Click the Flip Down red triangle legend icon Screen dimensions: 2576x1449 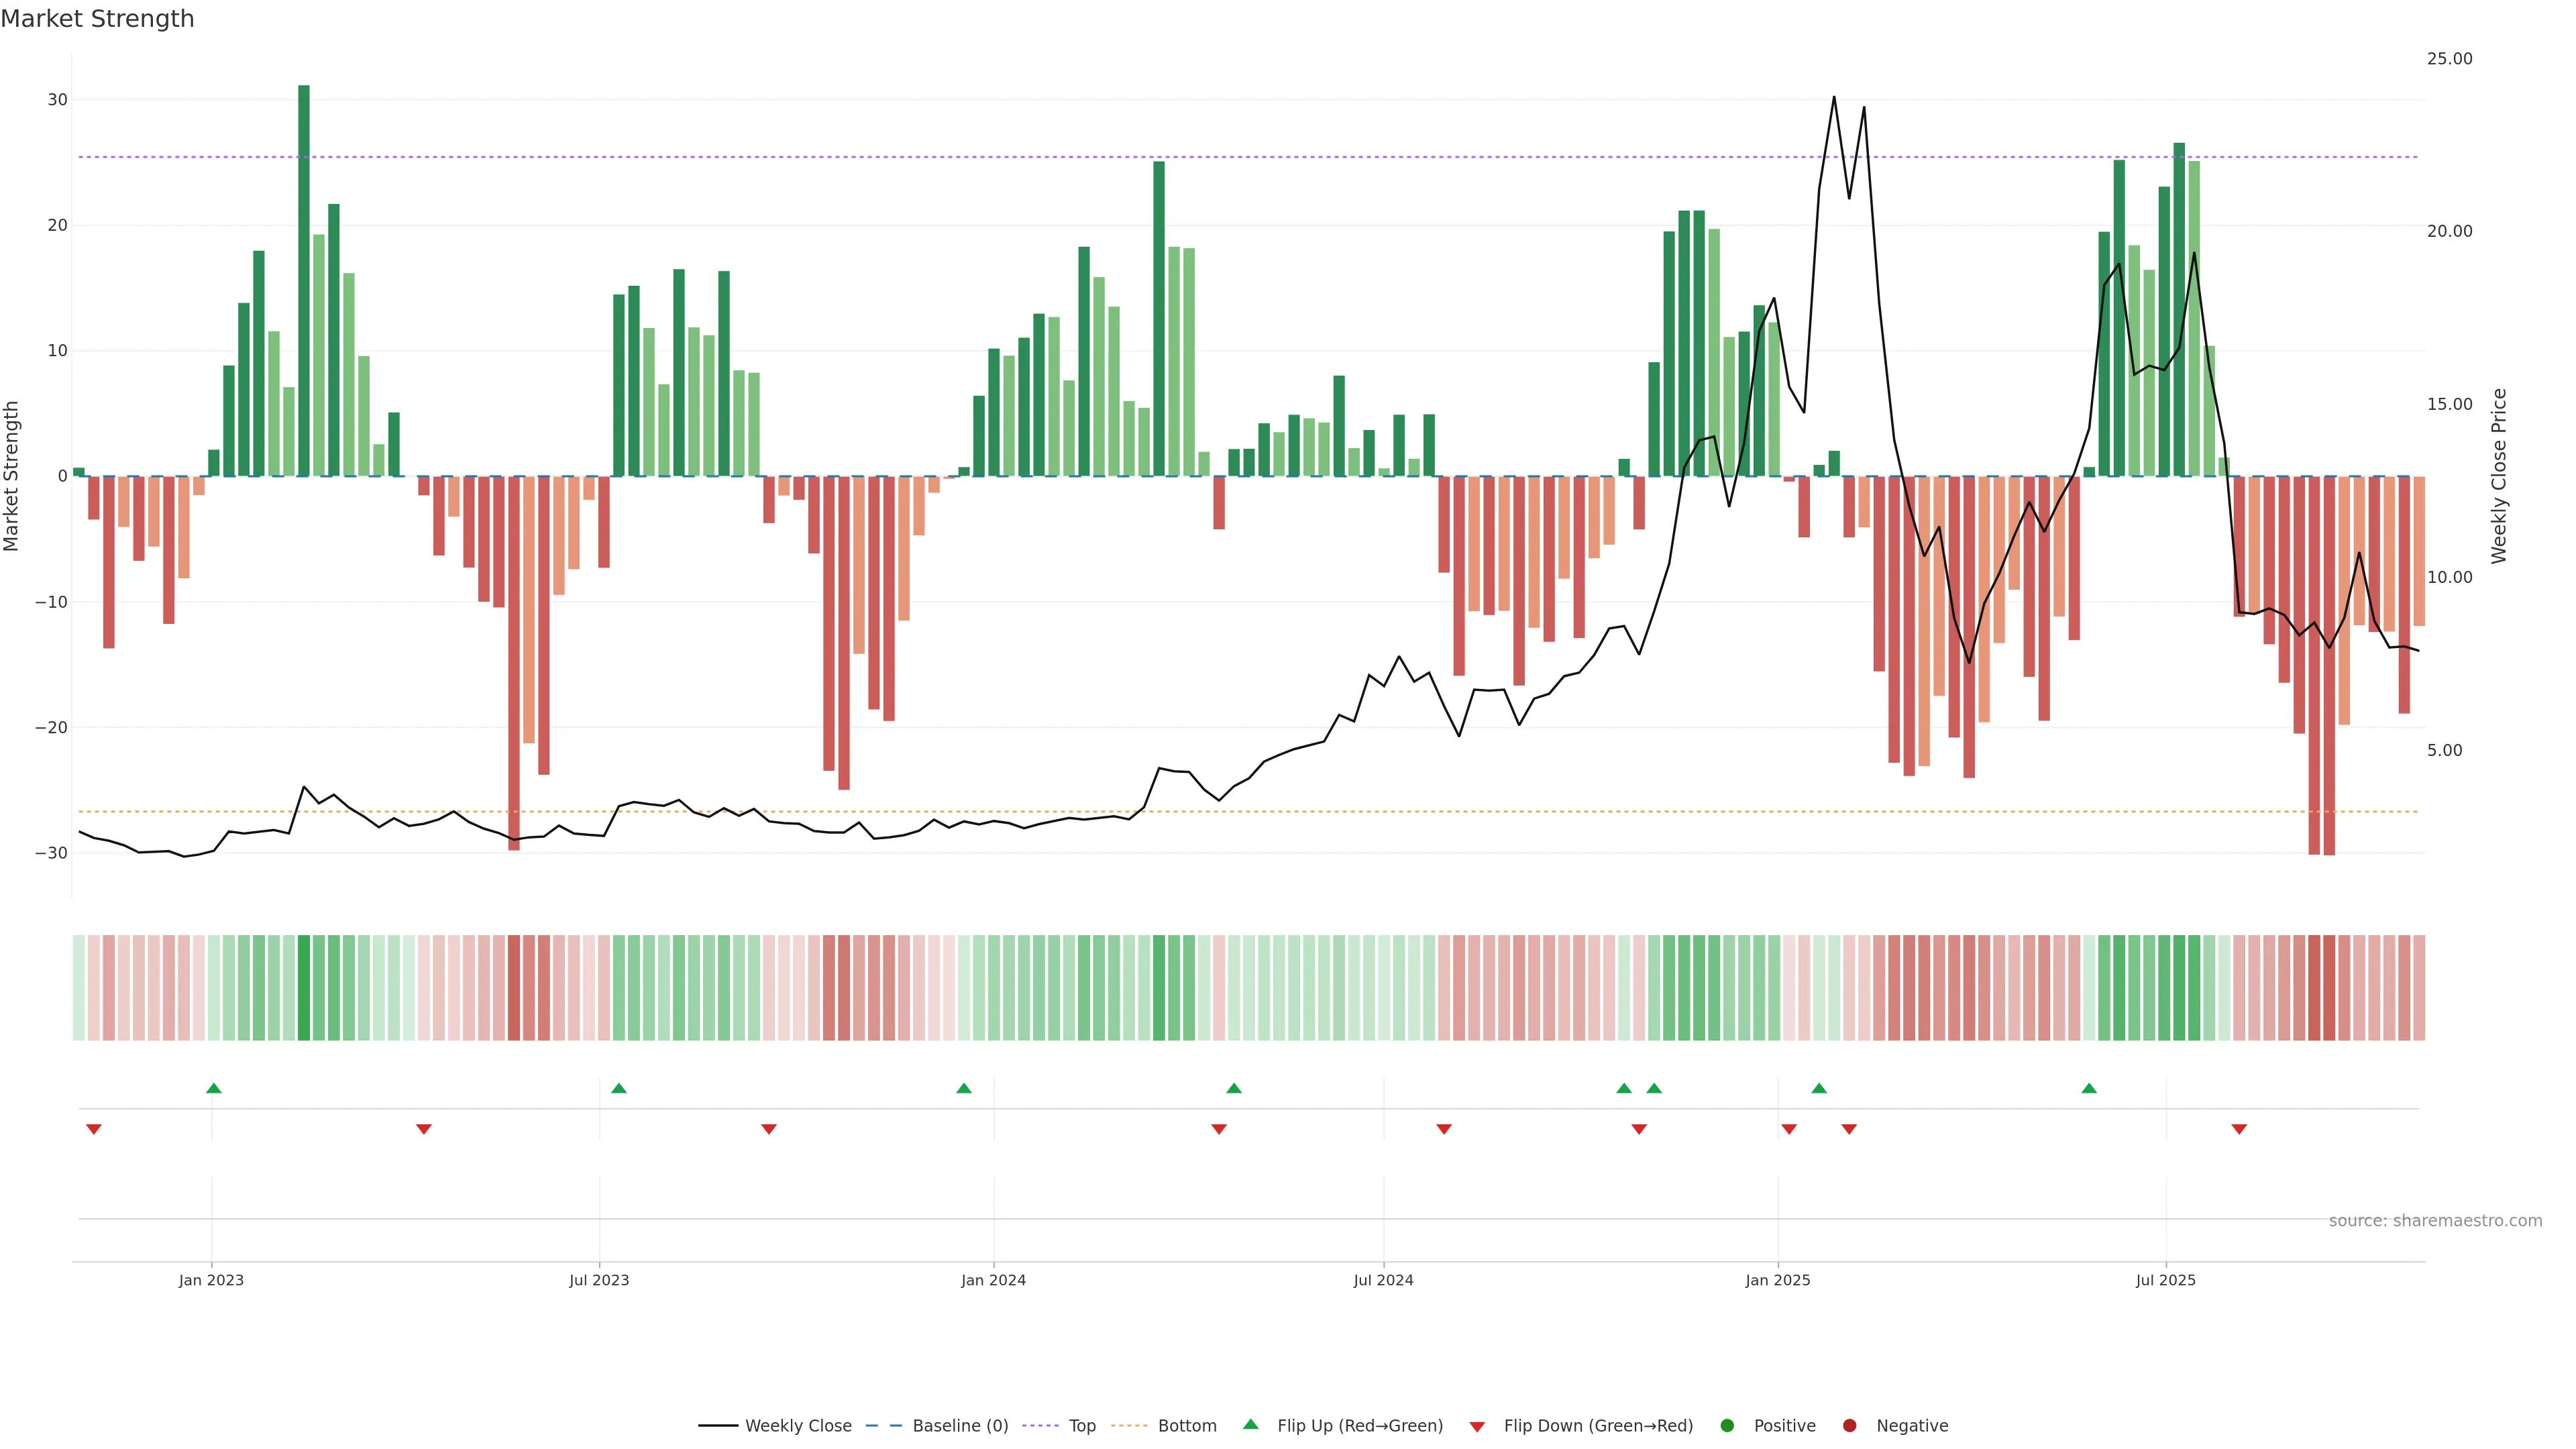[x=1477, y=1426]
